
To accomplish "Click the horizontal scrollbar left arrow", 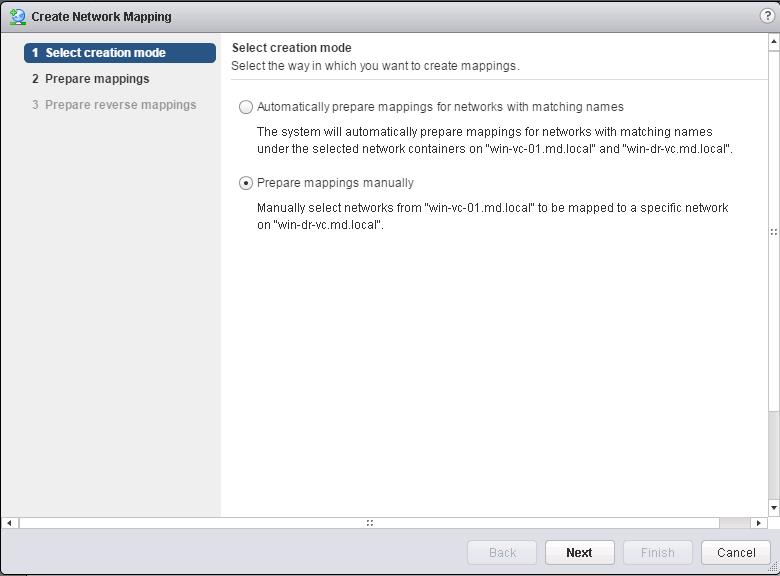I will (9, 523).
